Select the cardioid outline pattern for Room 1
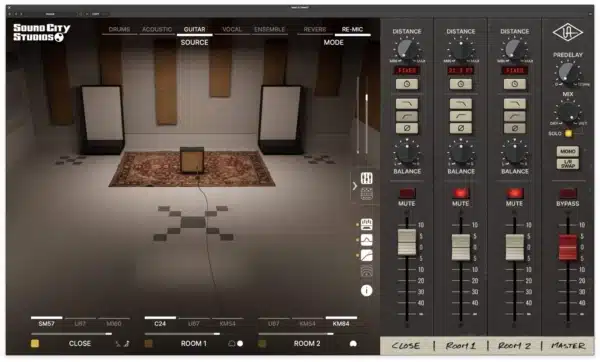This screenshot has width=600, height=362. [232, 344]
